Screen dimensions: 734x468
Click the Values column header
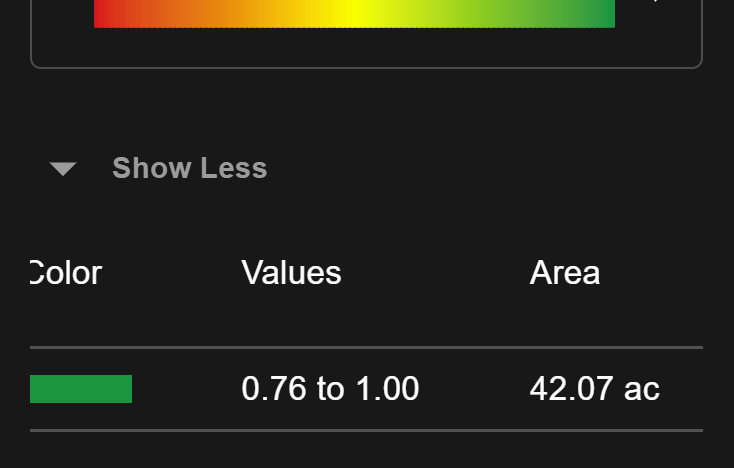[x=291, y=272]
